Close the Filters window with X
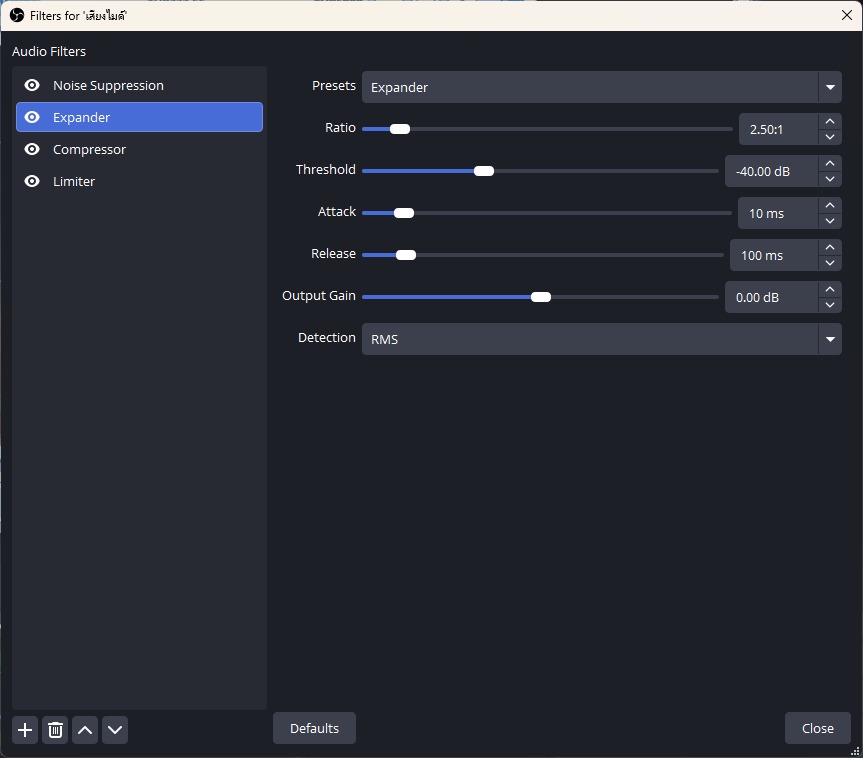This screenshot has width=863, height=758. [x=846, y=15]
